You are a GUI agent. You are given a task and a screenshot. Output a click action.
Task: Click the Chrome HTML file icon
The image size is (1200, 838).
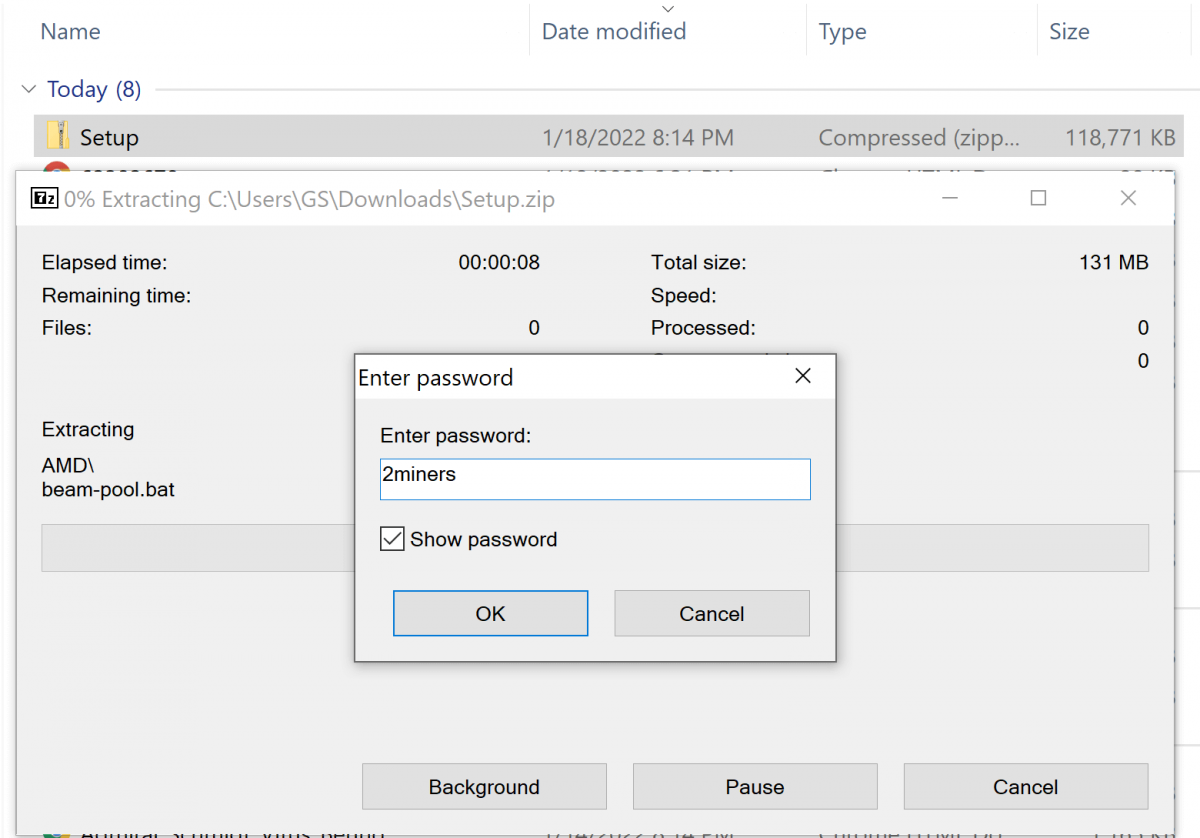57,168
